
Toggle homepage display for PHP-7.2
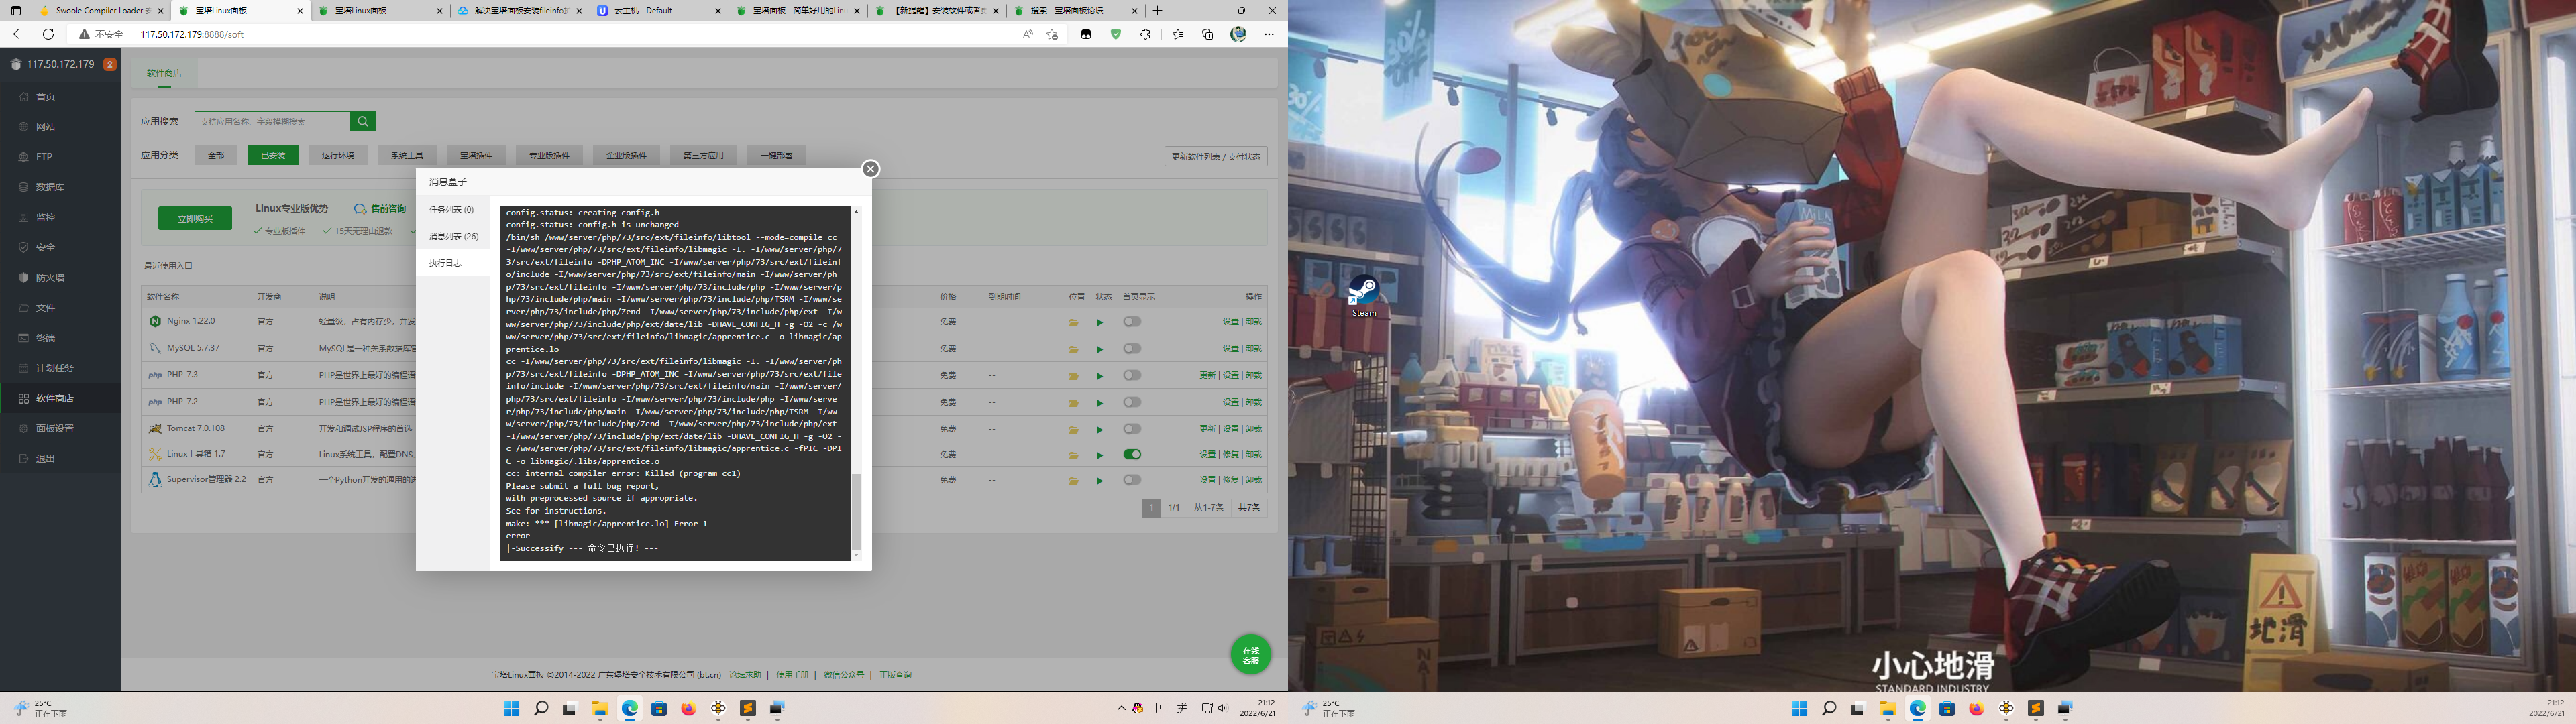point(1132,402)
